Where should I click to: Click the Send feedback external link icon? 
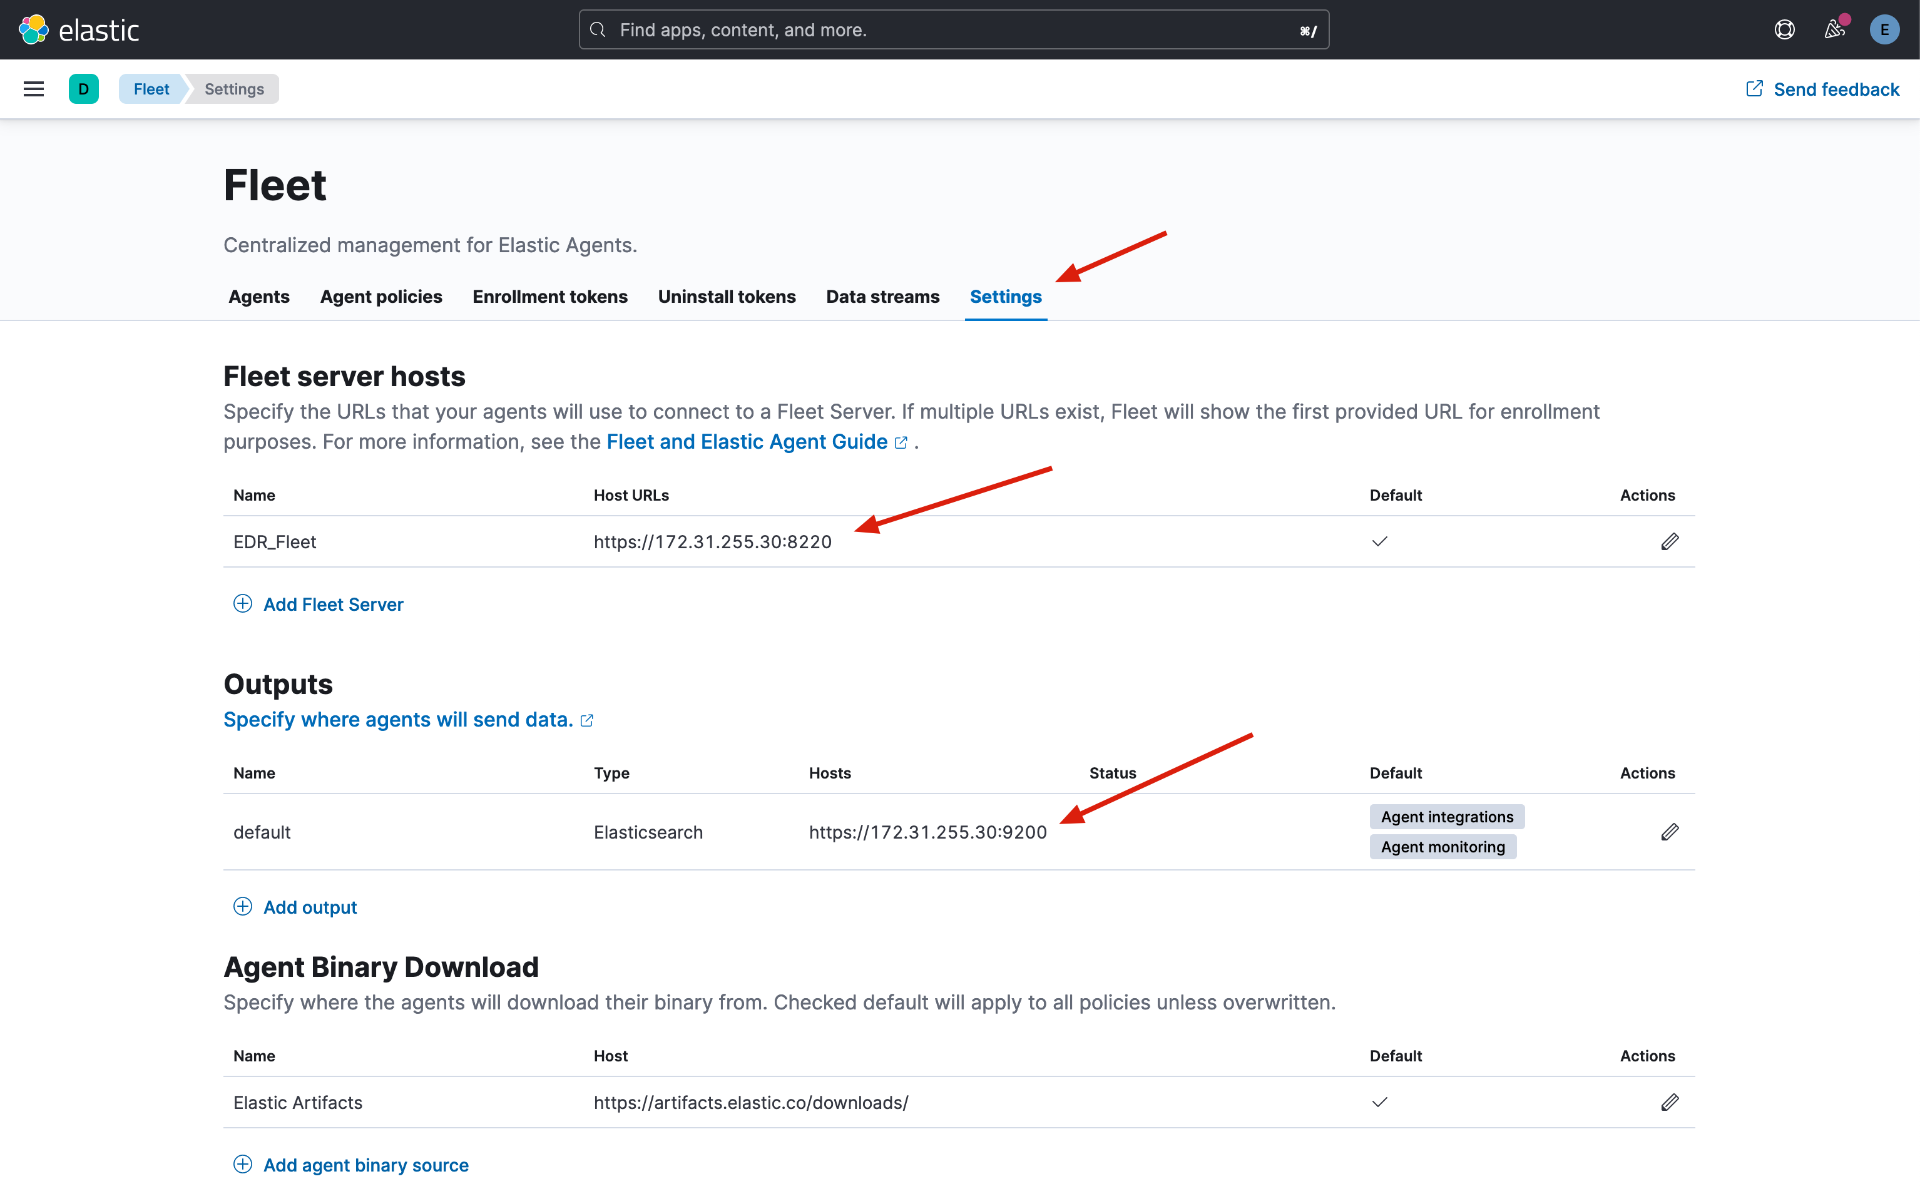pyautogui.click(x=1755, y=89)
